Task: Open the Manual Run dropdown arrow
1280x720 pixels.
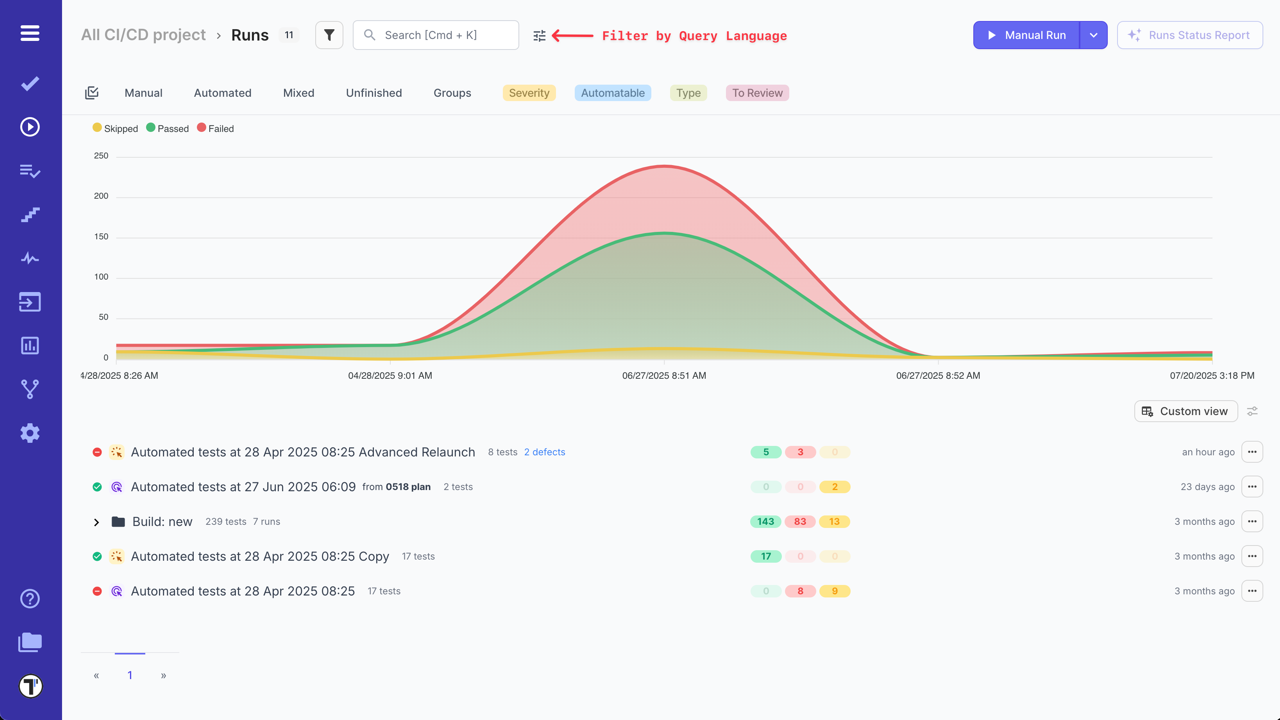Action: click(x=1093, y=35)
